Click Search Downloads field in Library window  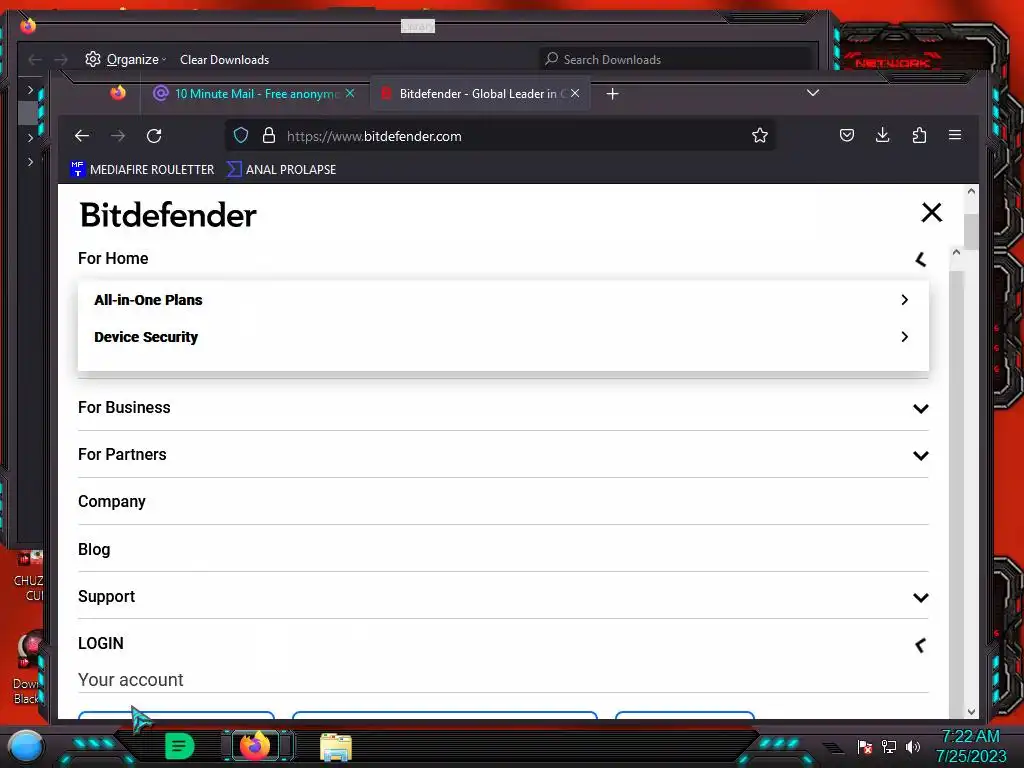(675, 59)
